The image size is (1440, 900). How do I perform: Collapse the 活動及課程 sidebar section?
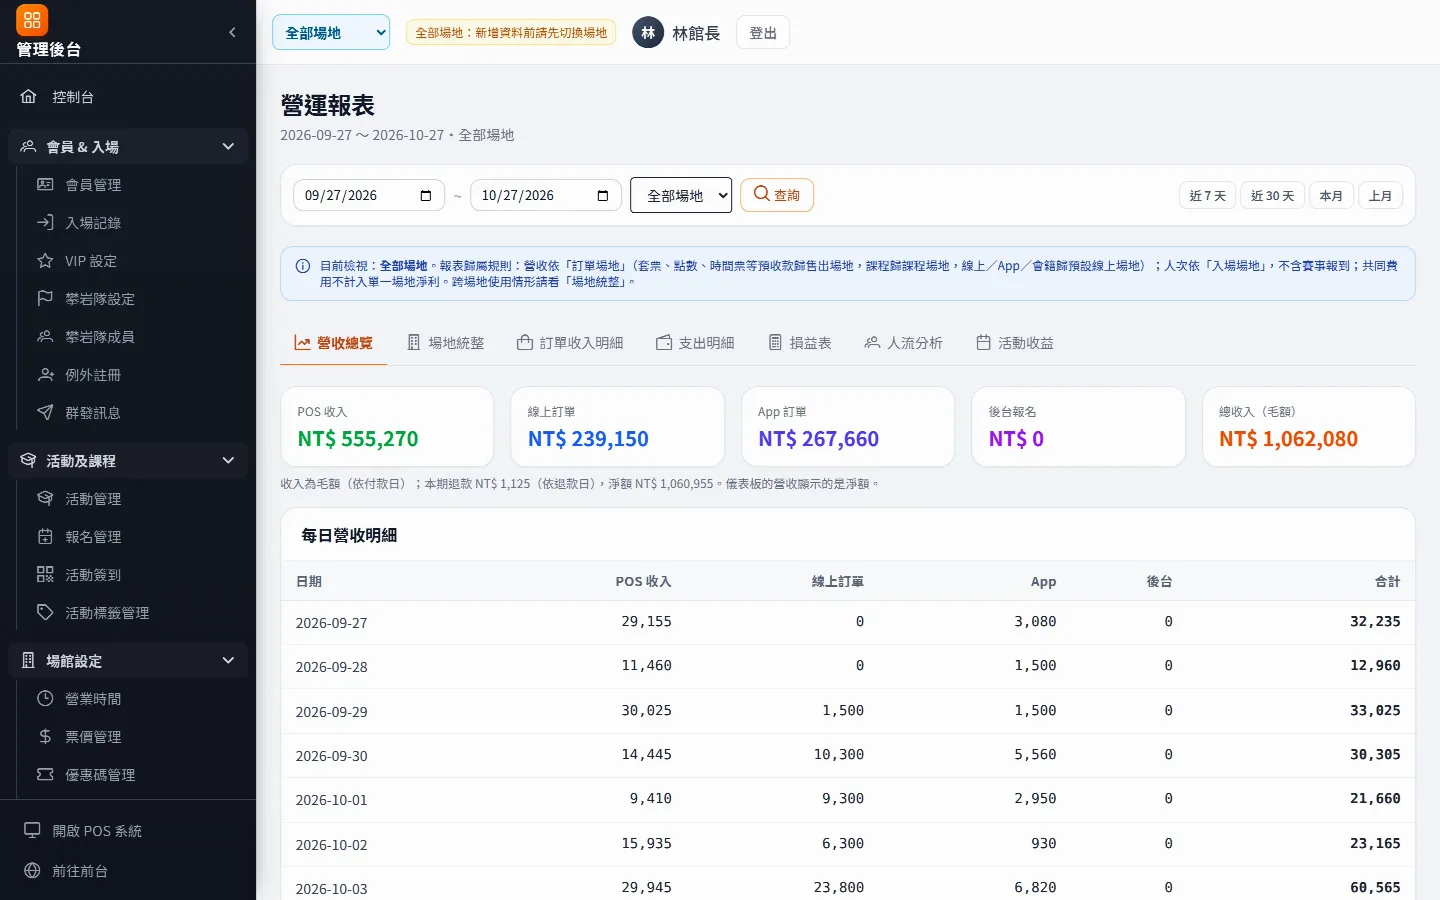128,461
